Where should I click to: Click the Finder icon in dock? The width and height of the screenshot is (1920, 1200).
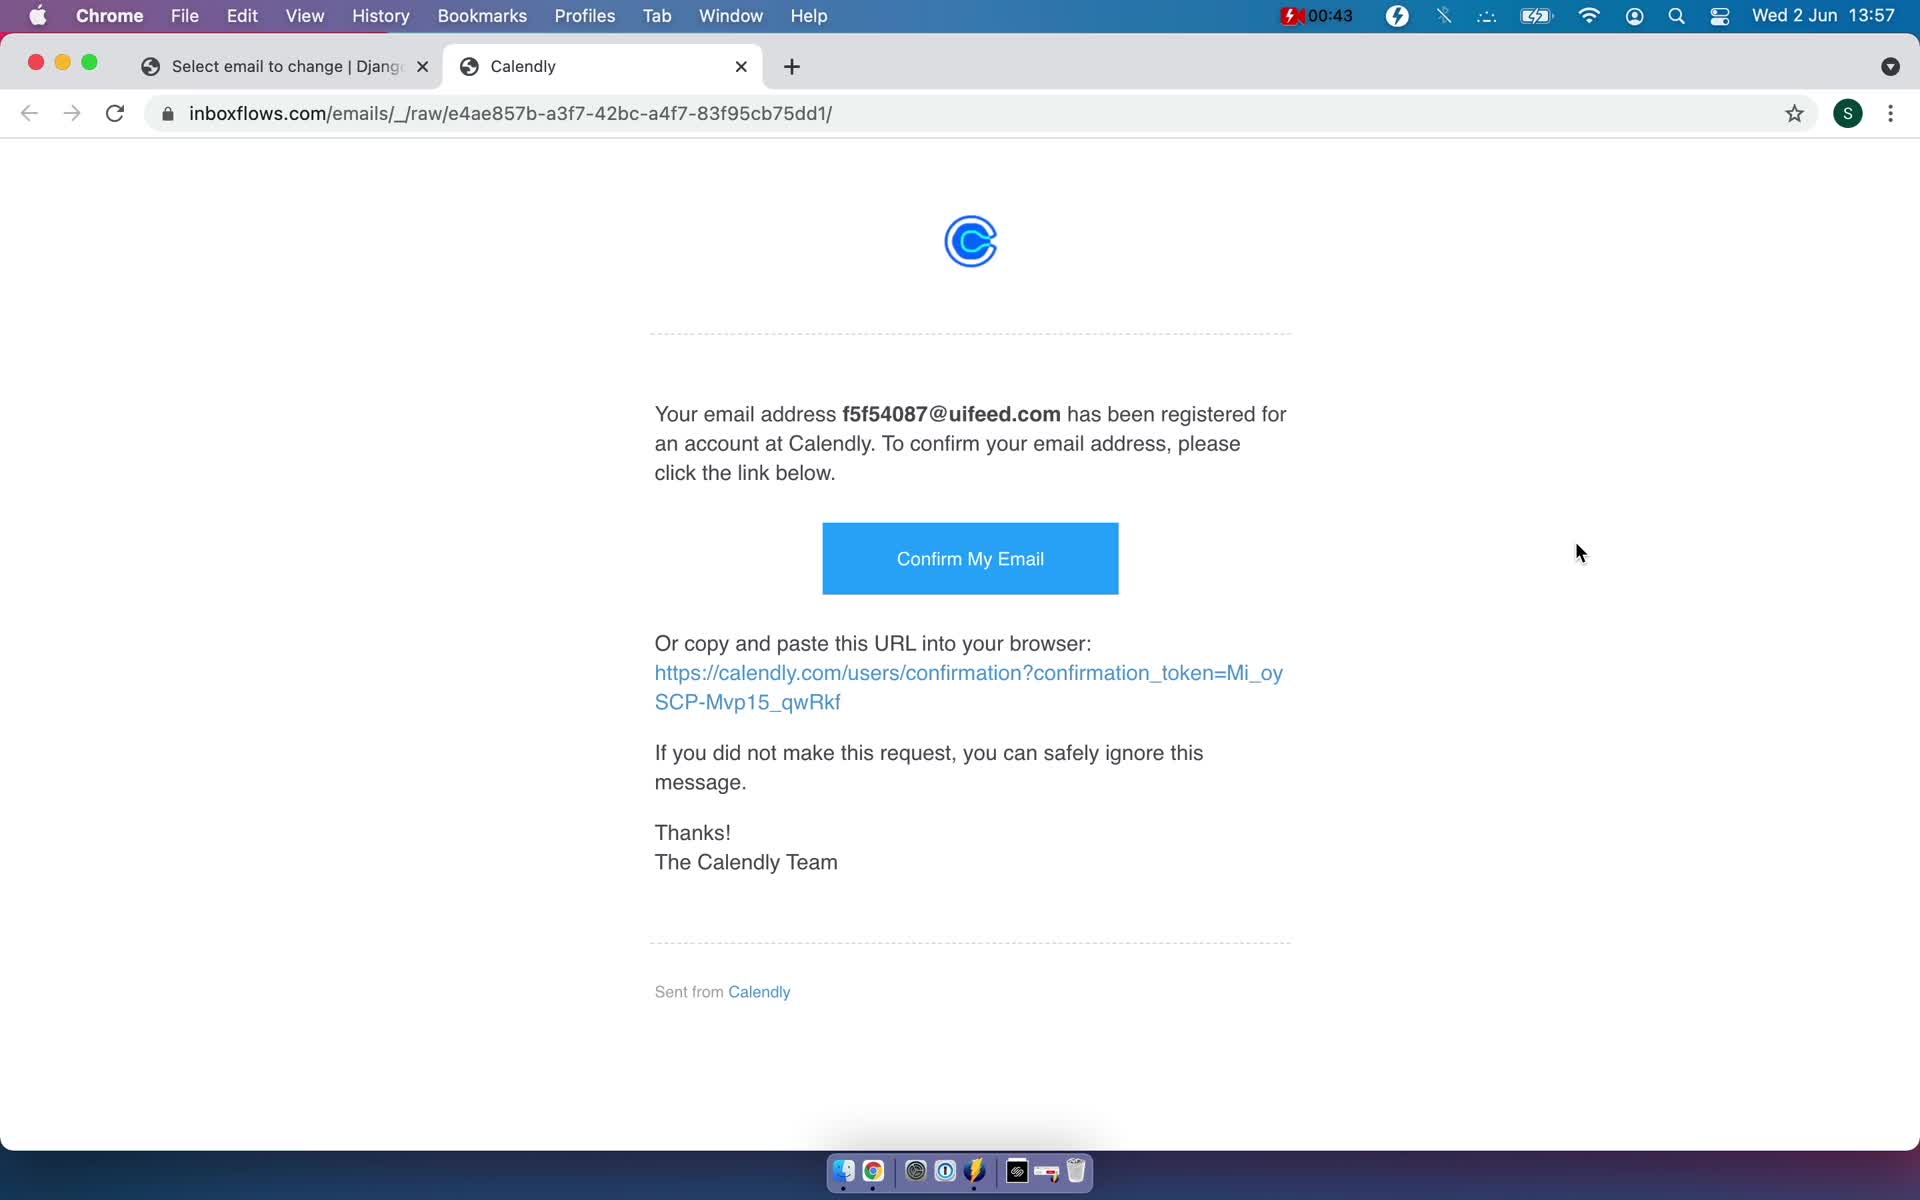coord(843,1171)
